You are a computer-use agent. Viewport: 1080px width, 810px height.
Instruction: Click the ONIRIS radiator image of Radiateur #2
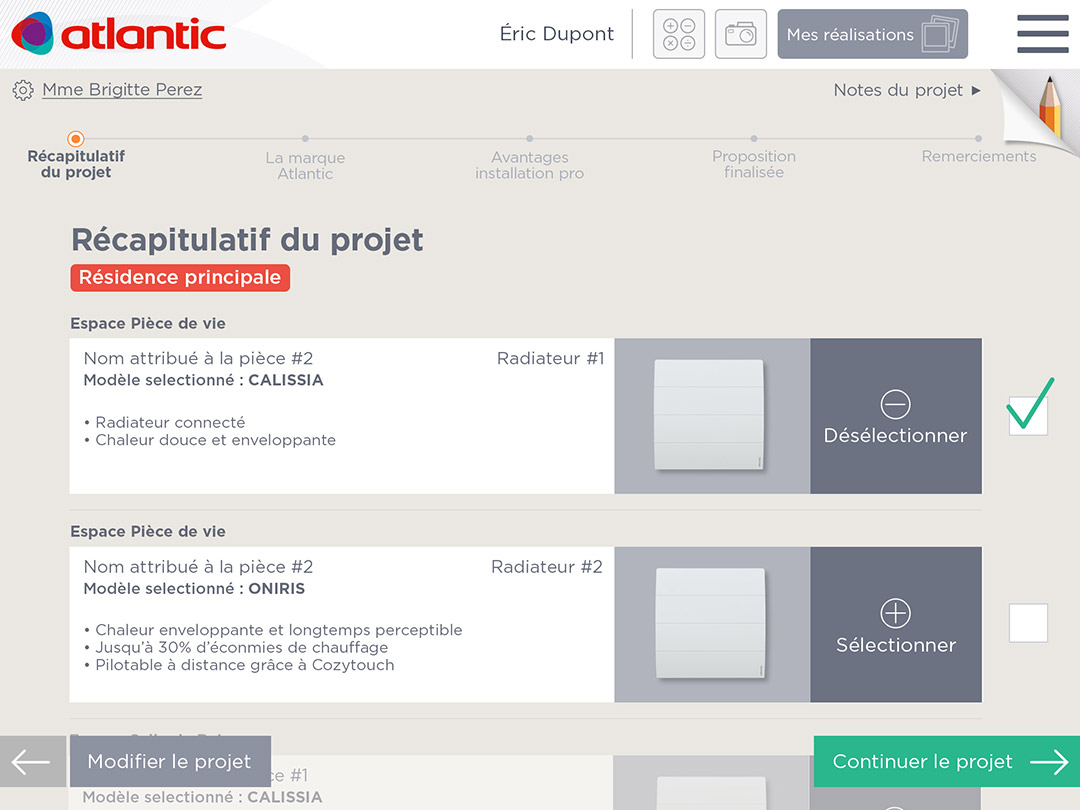point(712,625)
